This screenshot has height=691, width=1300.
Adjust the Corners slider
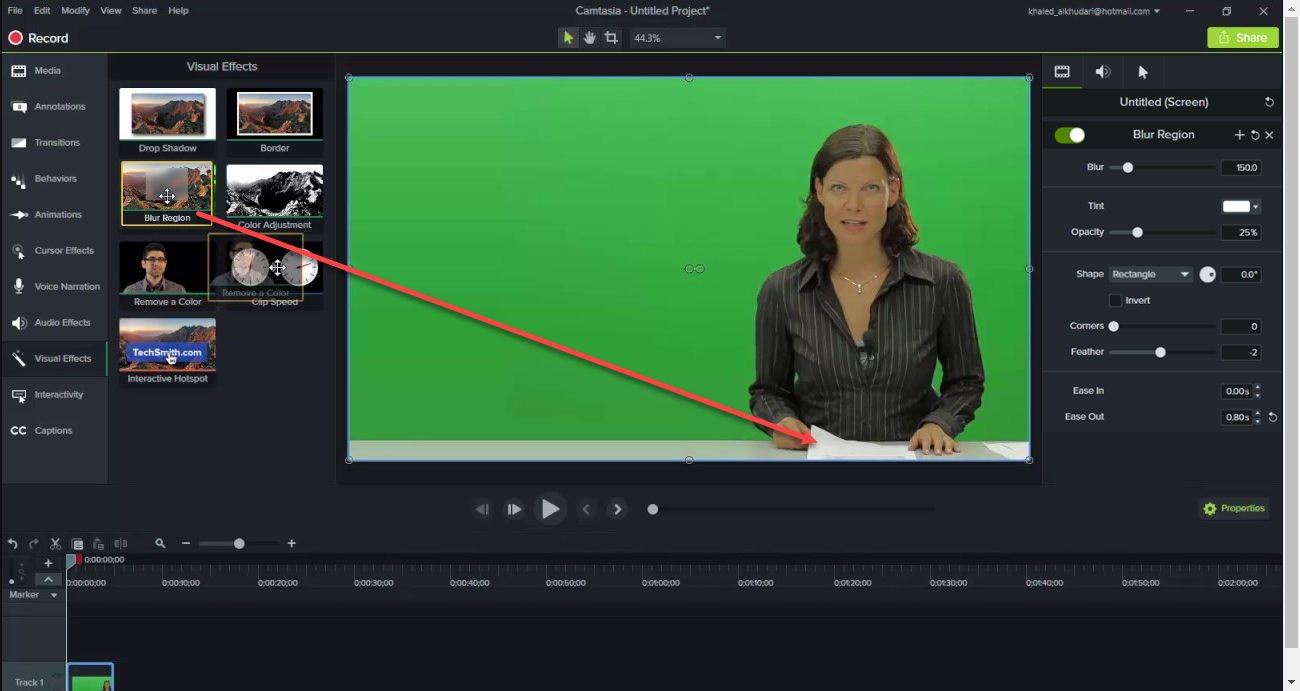(x=1114, y=327)
